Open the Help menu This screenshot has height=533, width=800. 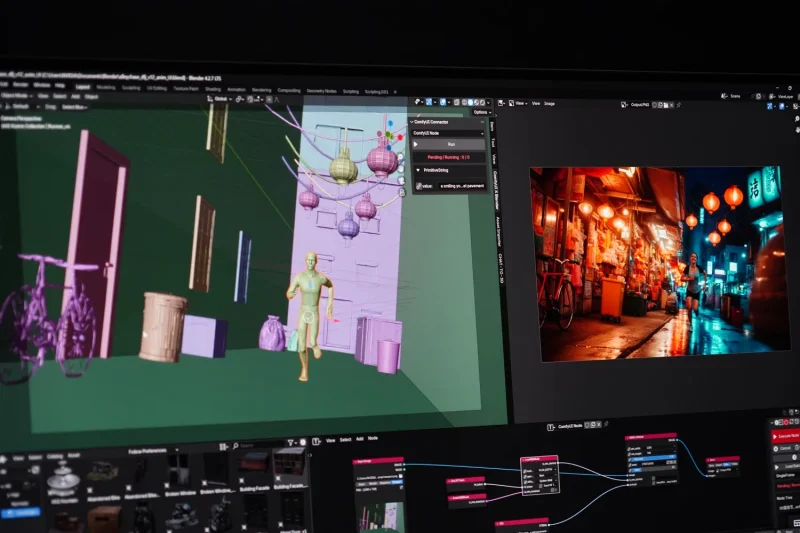pyautogui.click(x=60, y=86)
